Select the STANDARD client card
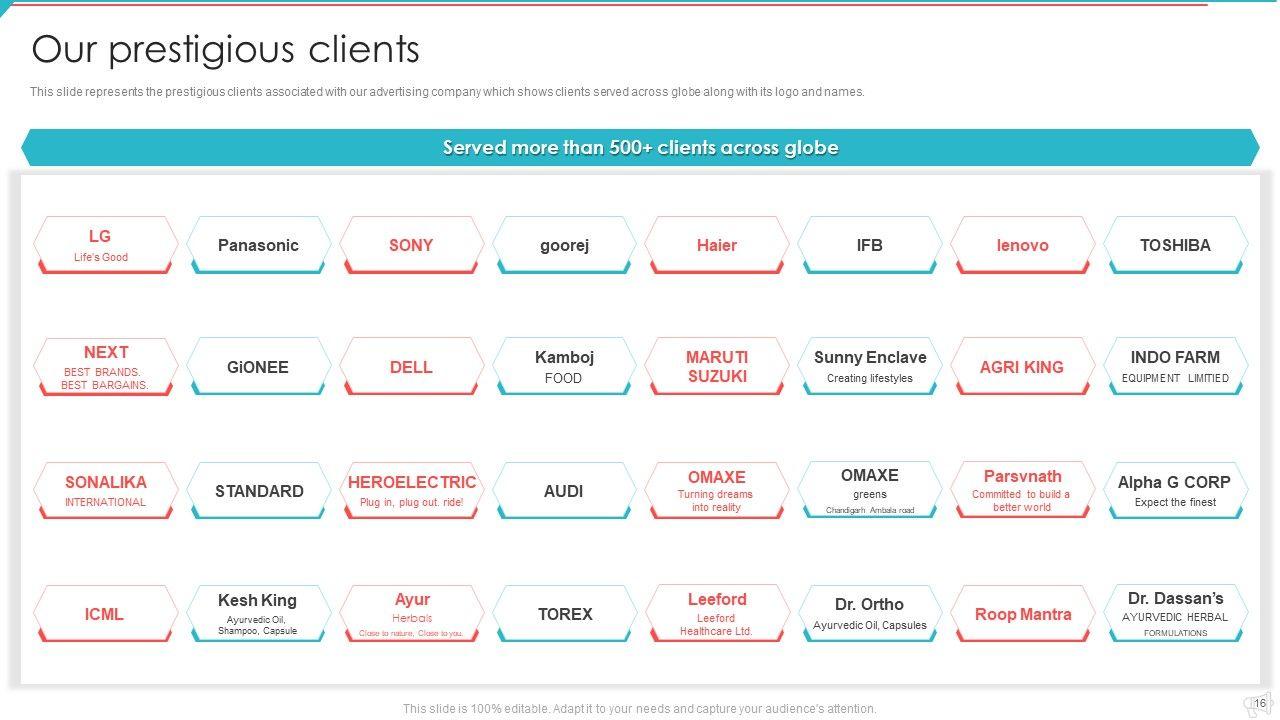 [259, 491]
